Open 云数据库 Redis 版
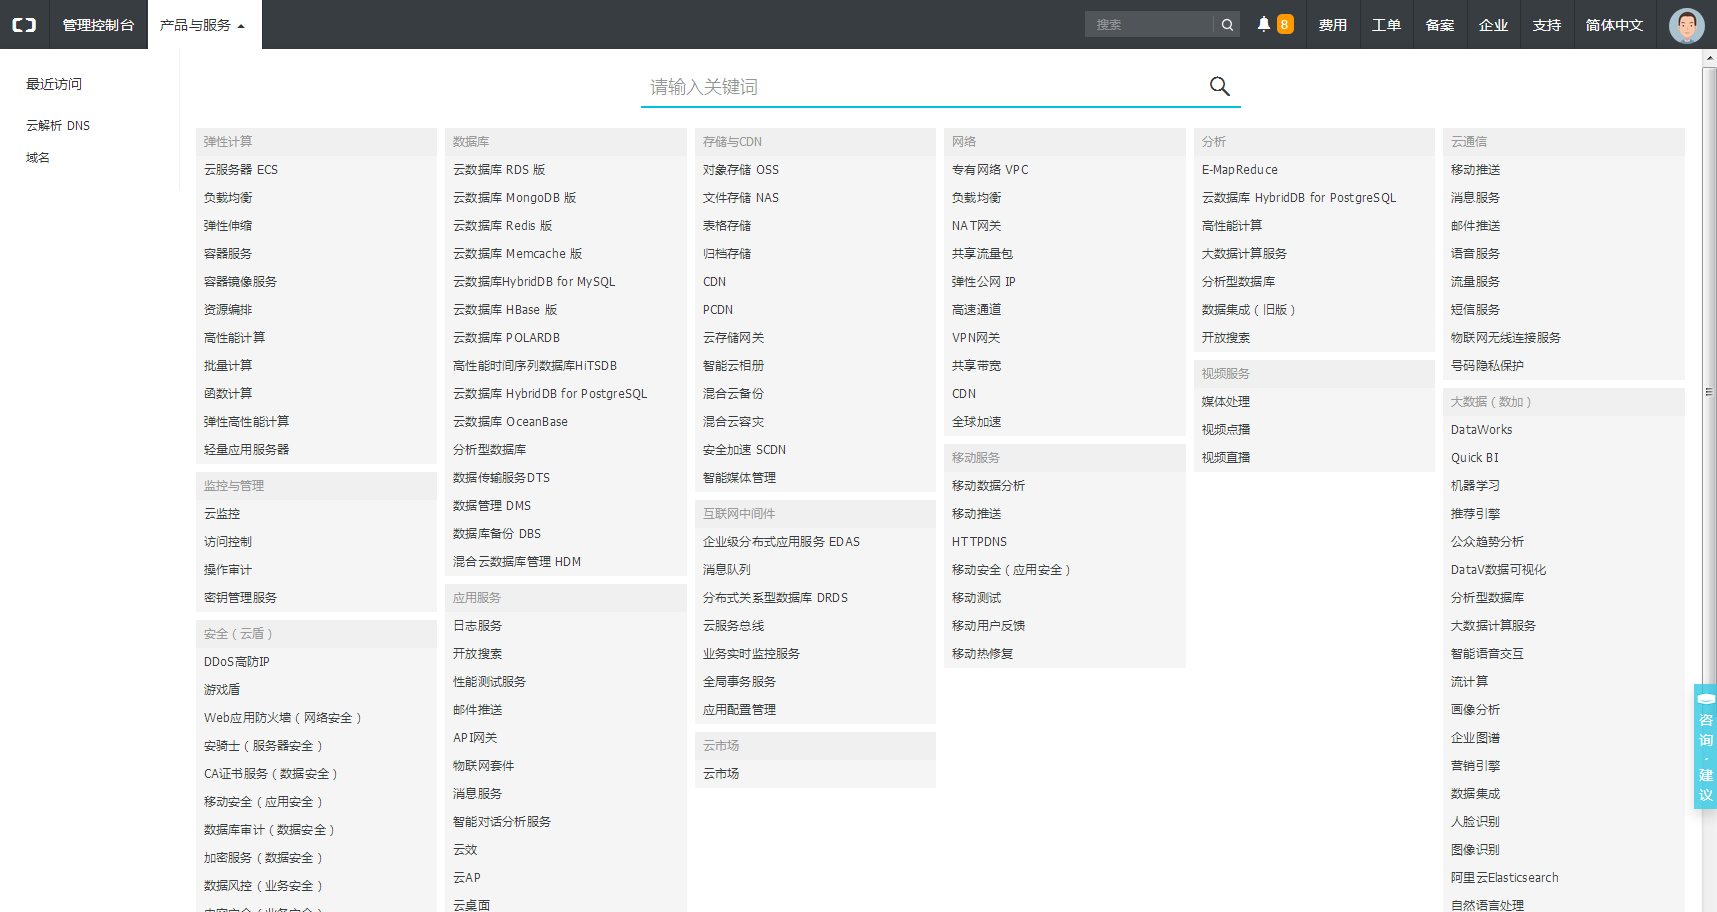 [x=503, y=226]
